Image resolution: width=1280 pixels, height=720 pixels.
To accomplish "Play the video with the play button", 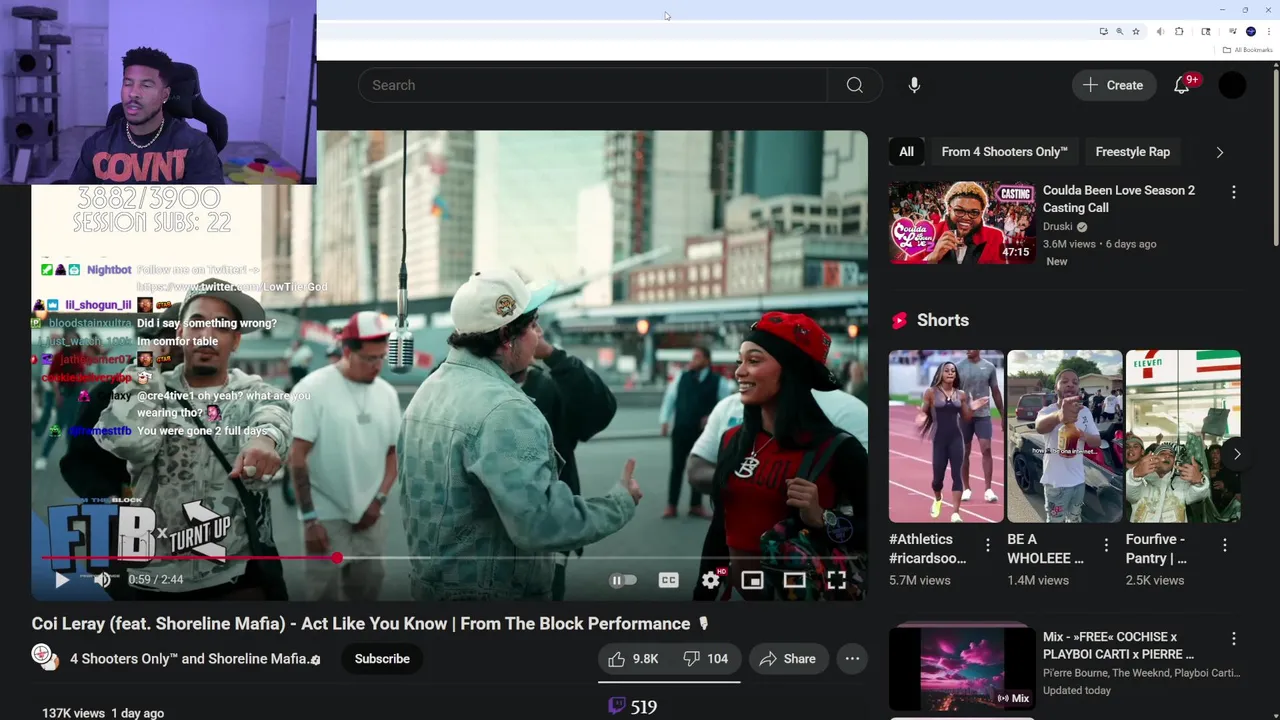I will pyautogui.click(x=61, y=579).
